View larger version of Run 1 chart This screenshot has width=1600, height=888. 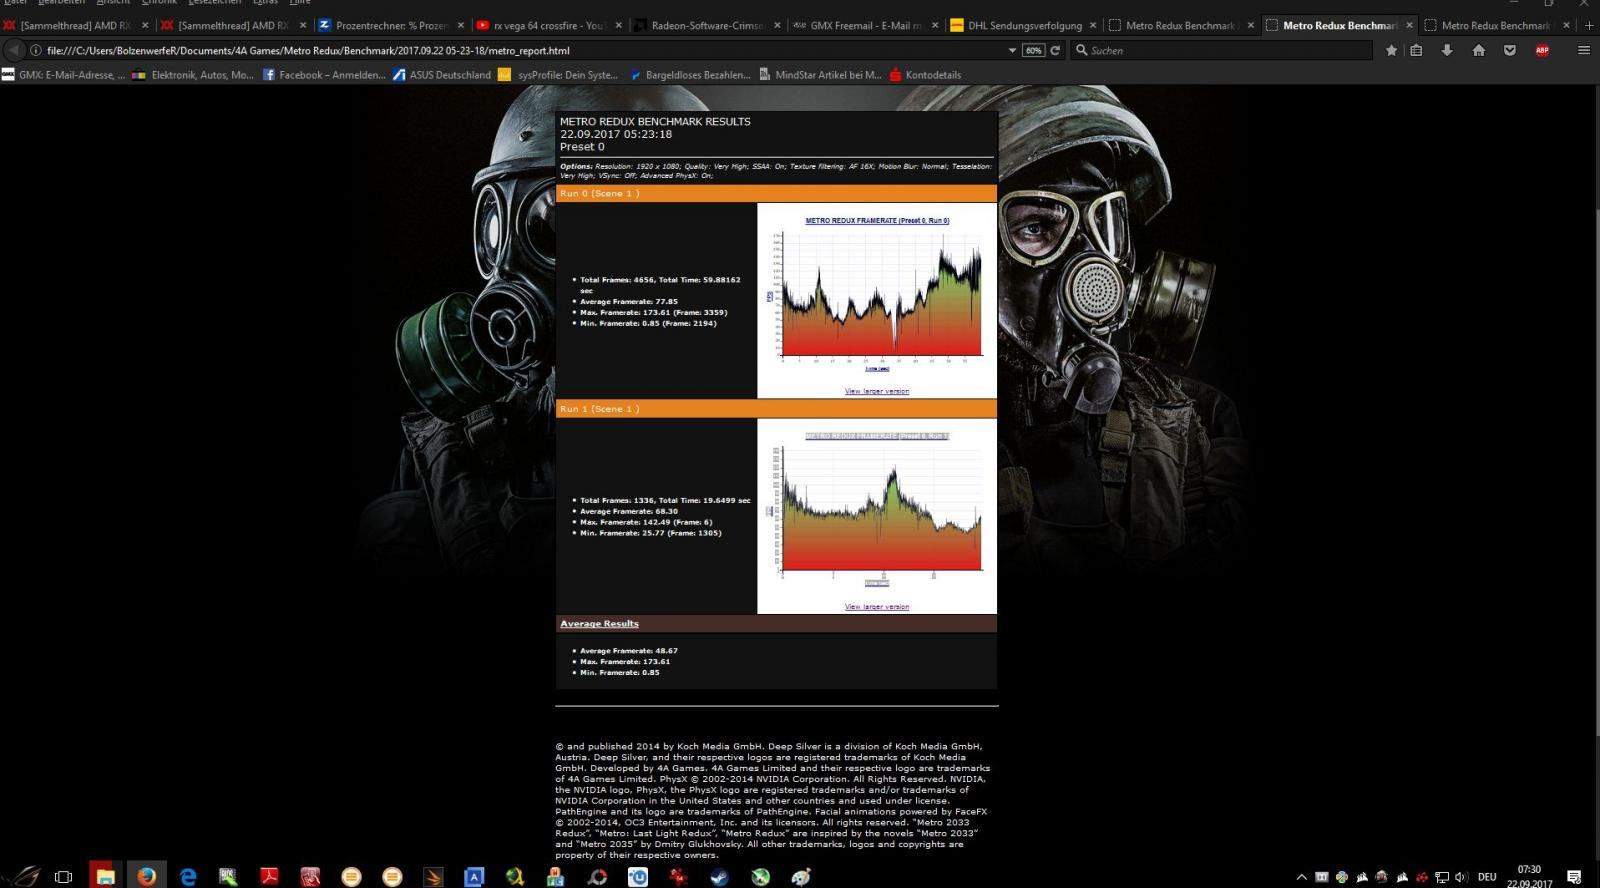[x=877, y=607]
